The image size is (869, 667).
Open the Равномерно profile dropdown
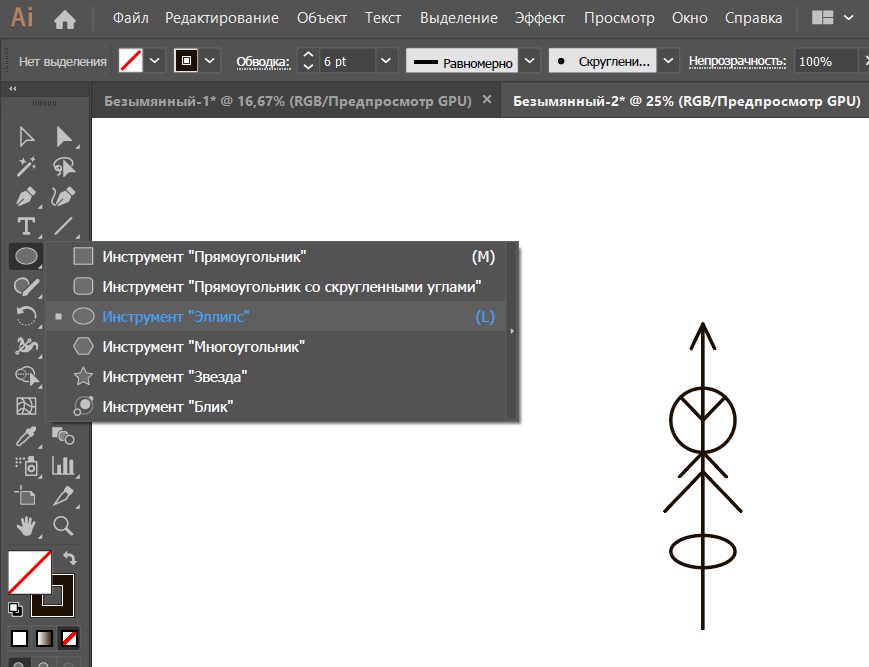coord(530,60)
